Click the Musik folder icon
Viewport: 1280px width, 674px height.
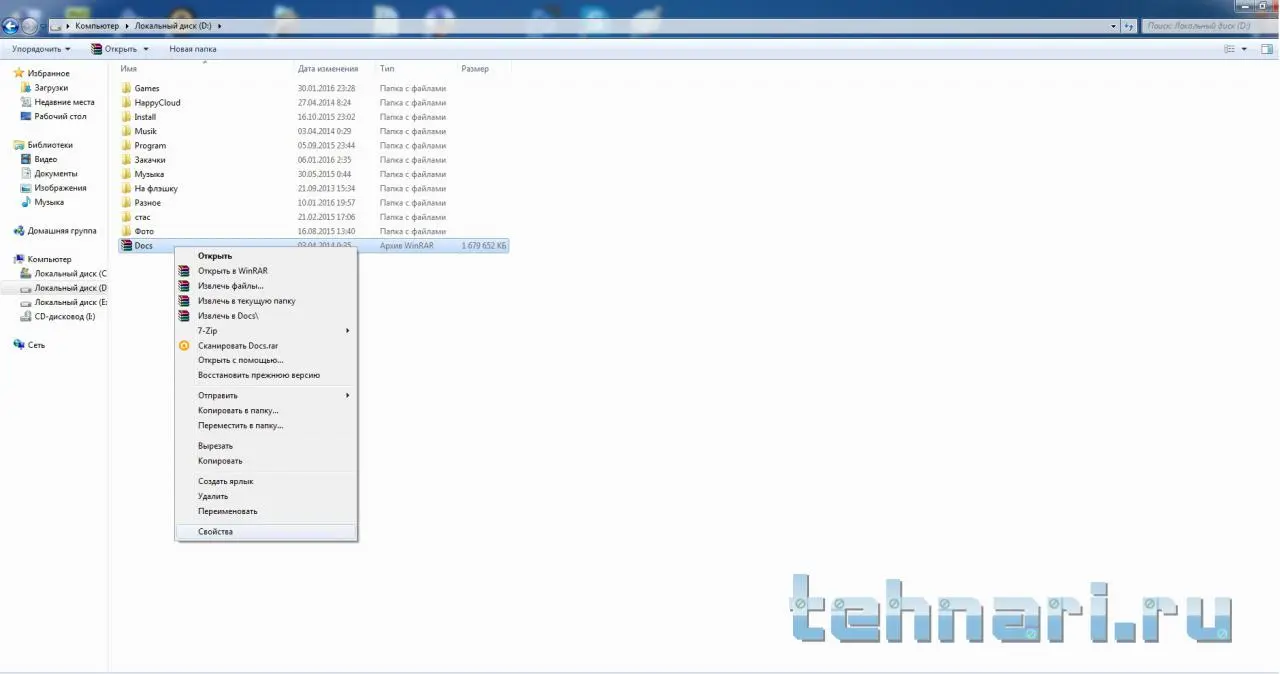click(126, 131)
